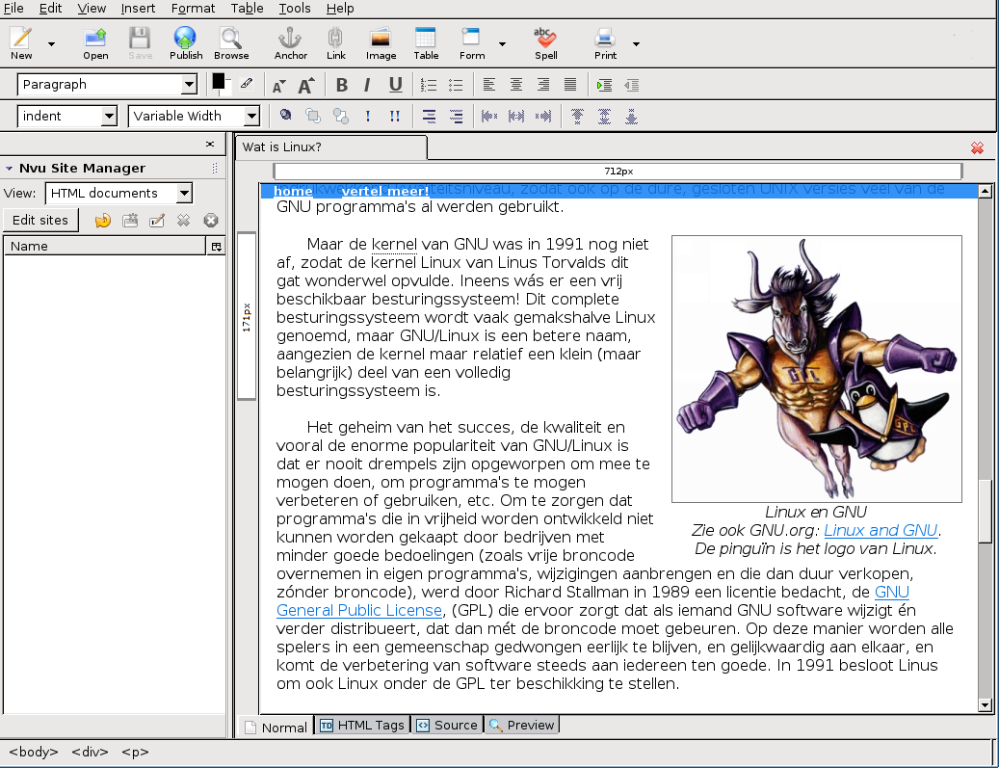The height and width of the screenshot is (768, 999).
Task: Open the Format menu
Action: click(192, 8)
